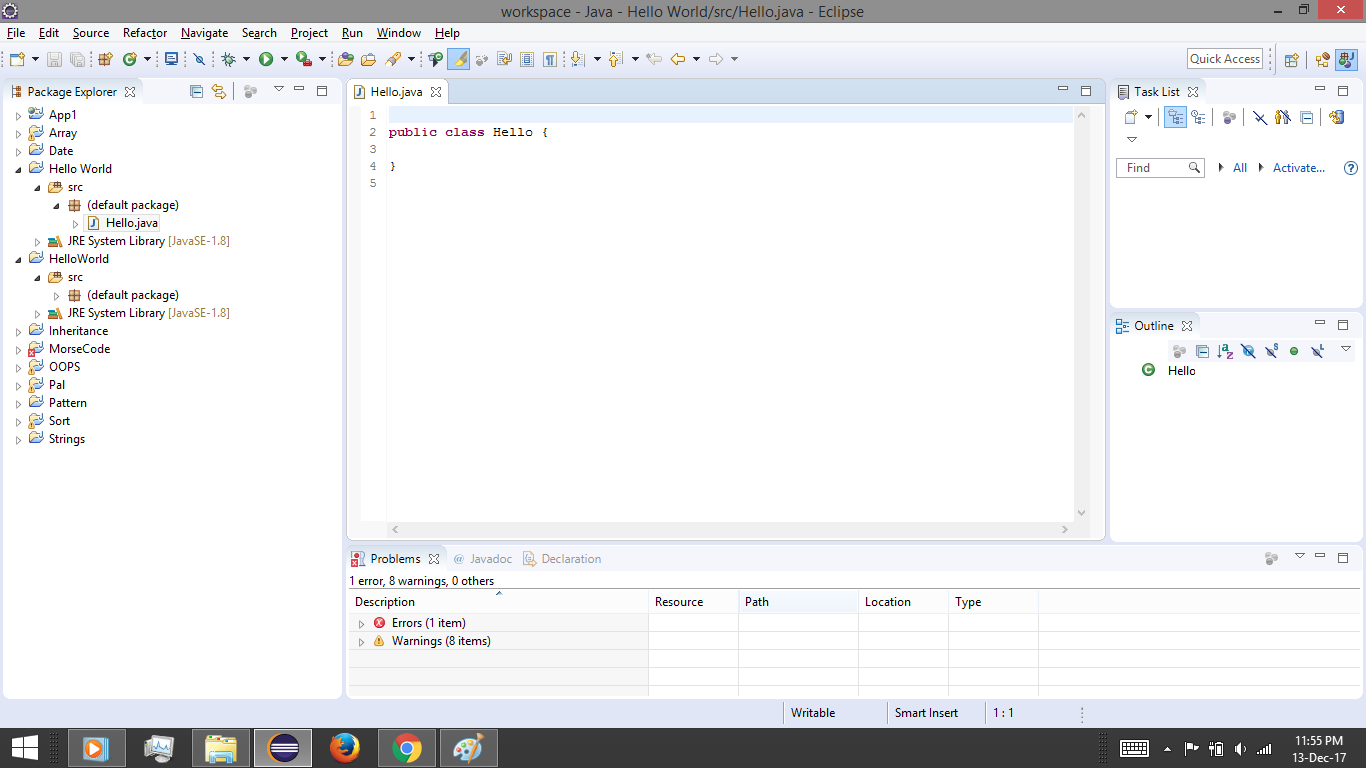This screenshot has height=768, width=1366.
Task: Run the program with the green play icon
Action: tap(266, 59)
